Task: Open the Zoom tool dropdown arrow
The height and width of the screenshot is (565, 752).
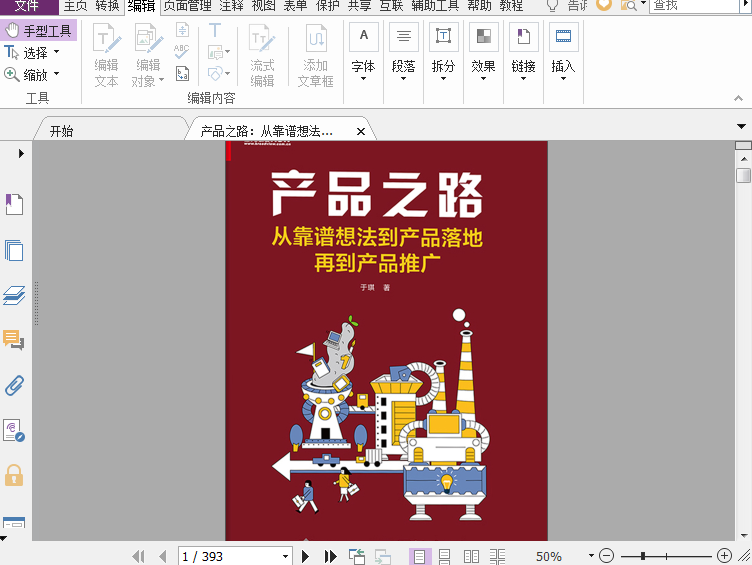Action: (57, 74)
